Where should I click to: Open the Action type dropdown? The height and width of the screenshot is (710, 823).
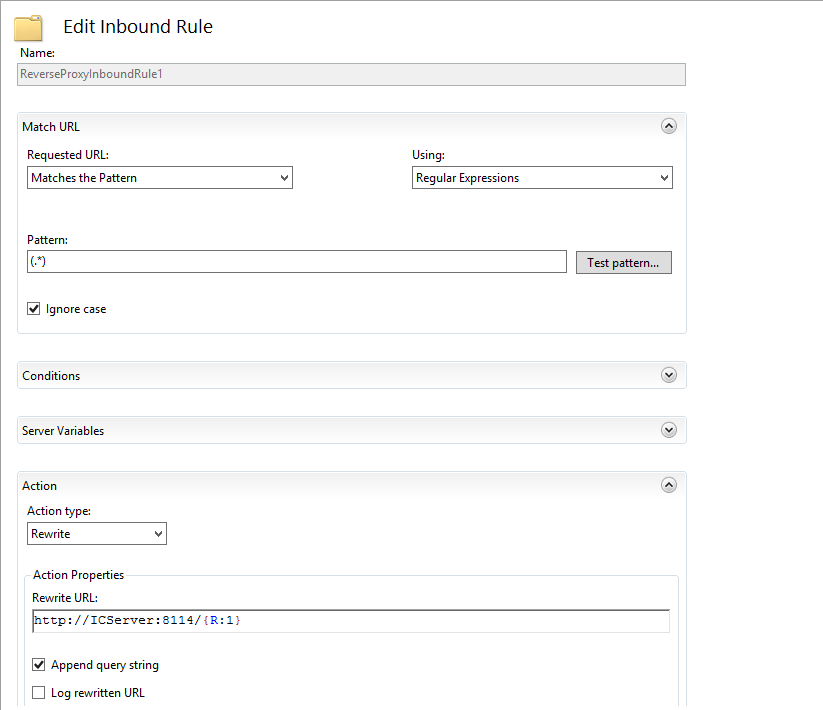click(97, 534)
